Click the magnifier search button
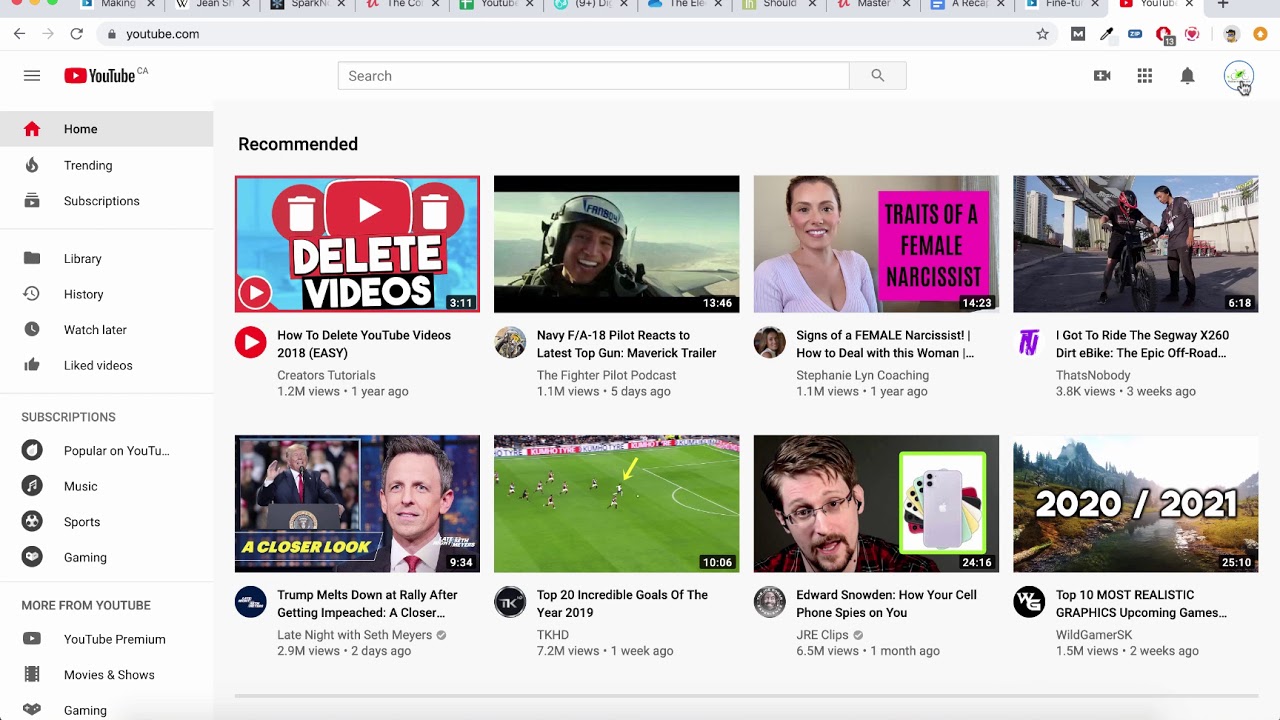Viewport: 1280px width, 720px height. (x=878, y=76)
